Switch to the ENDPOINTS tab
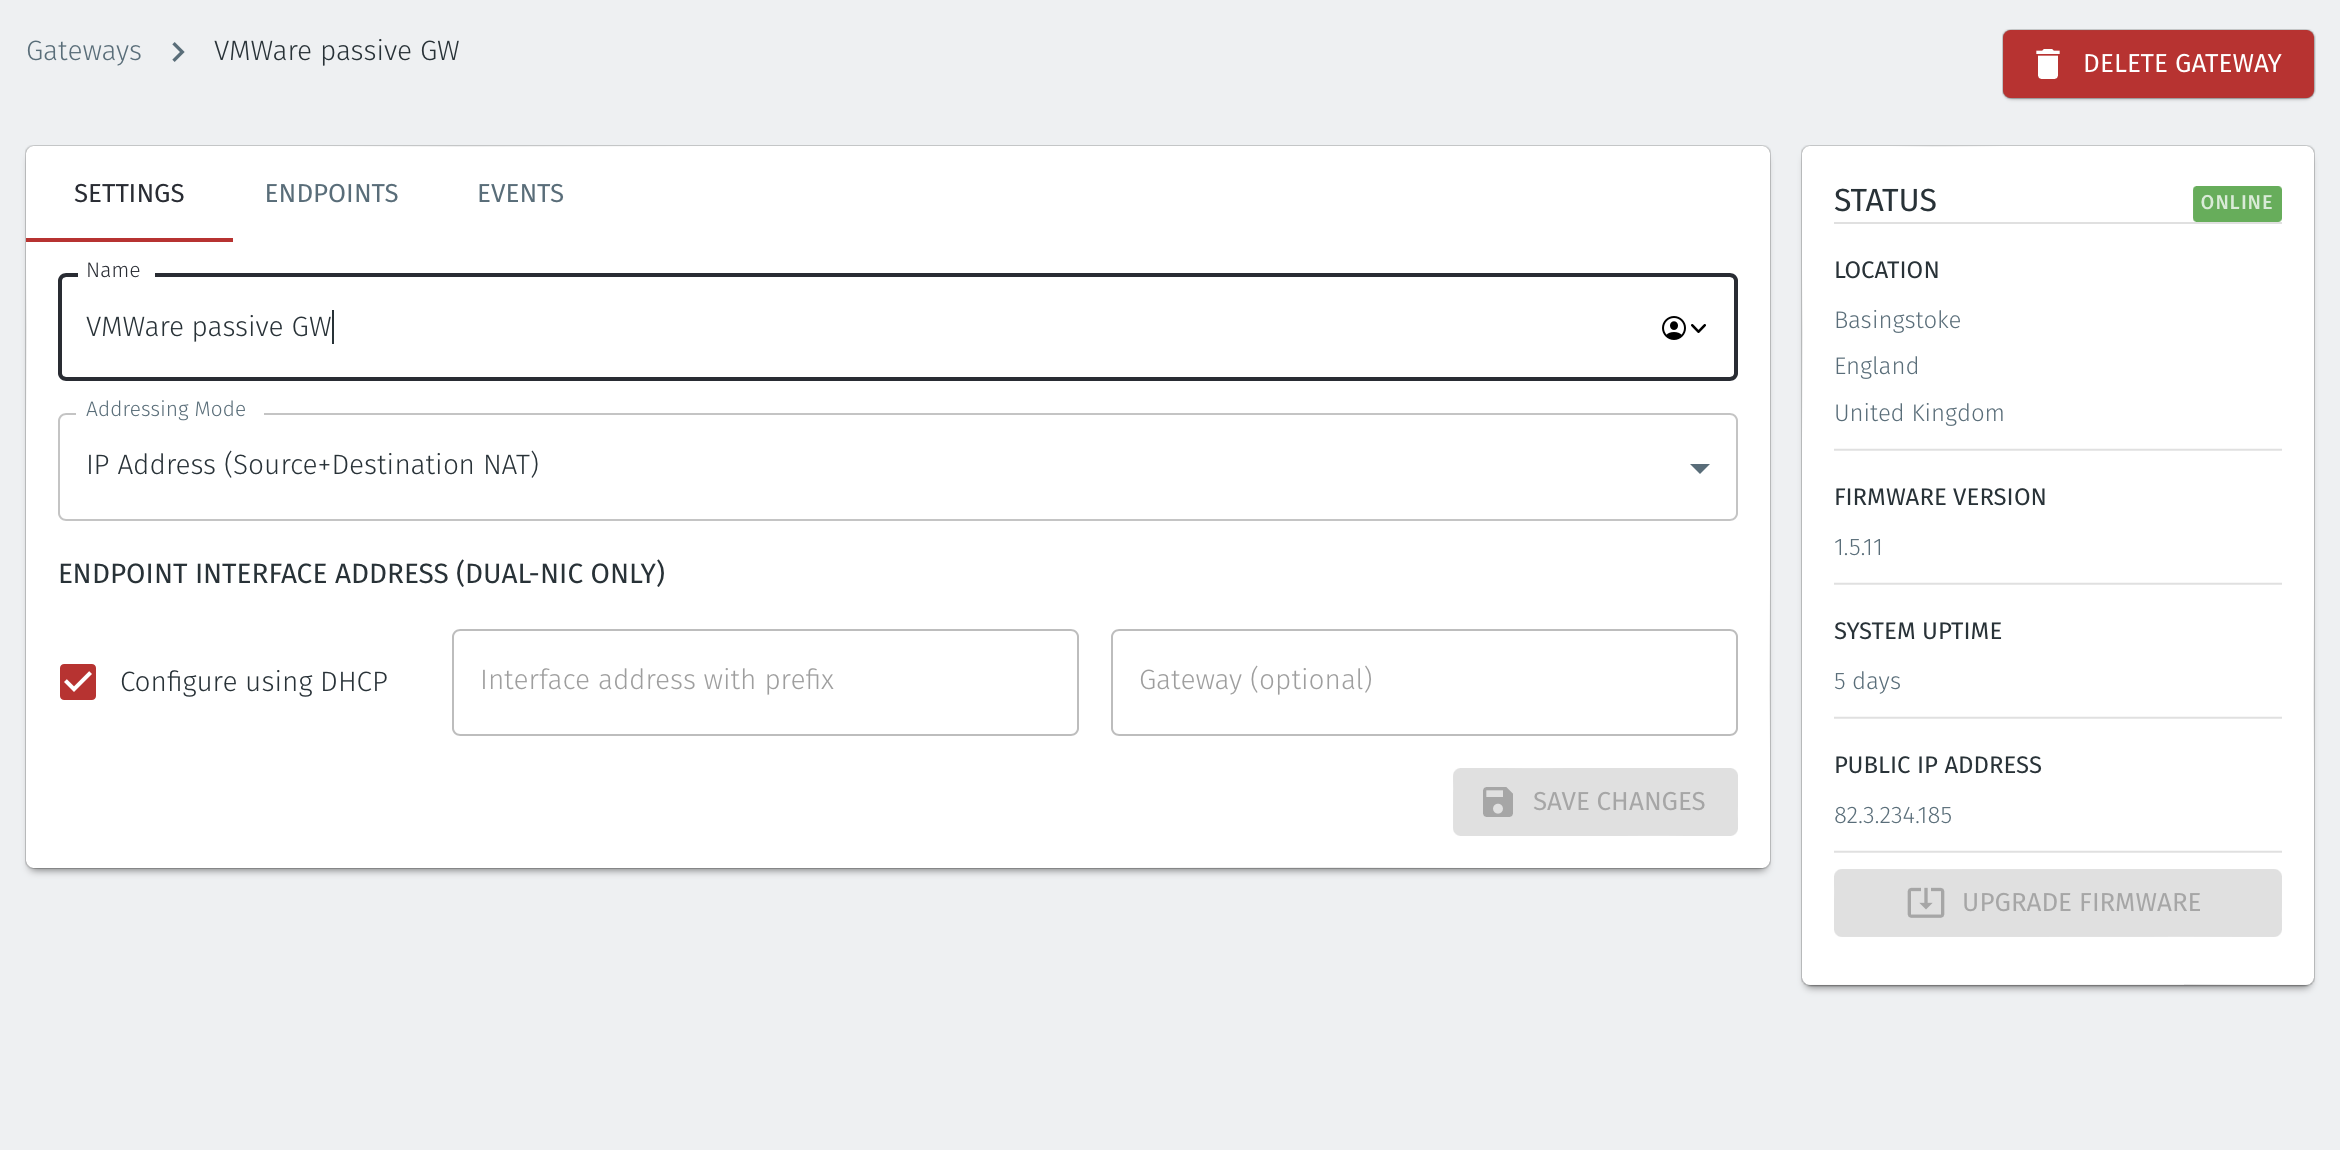 pos(332,193)
